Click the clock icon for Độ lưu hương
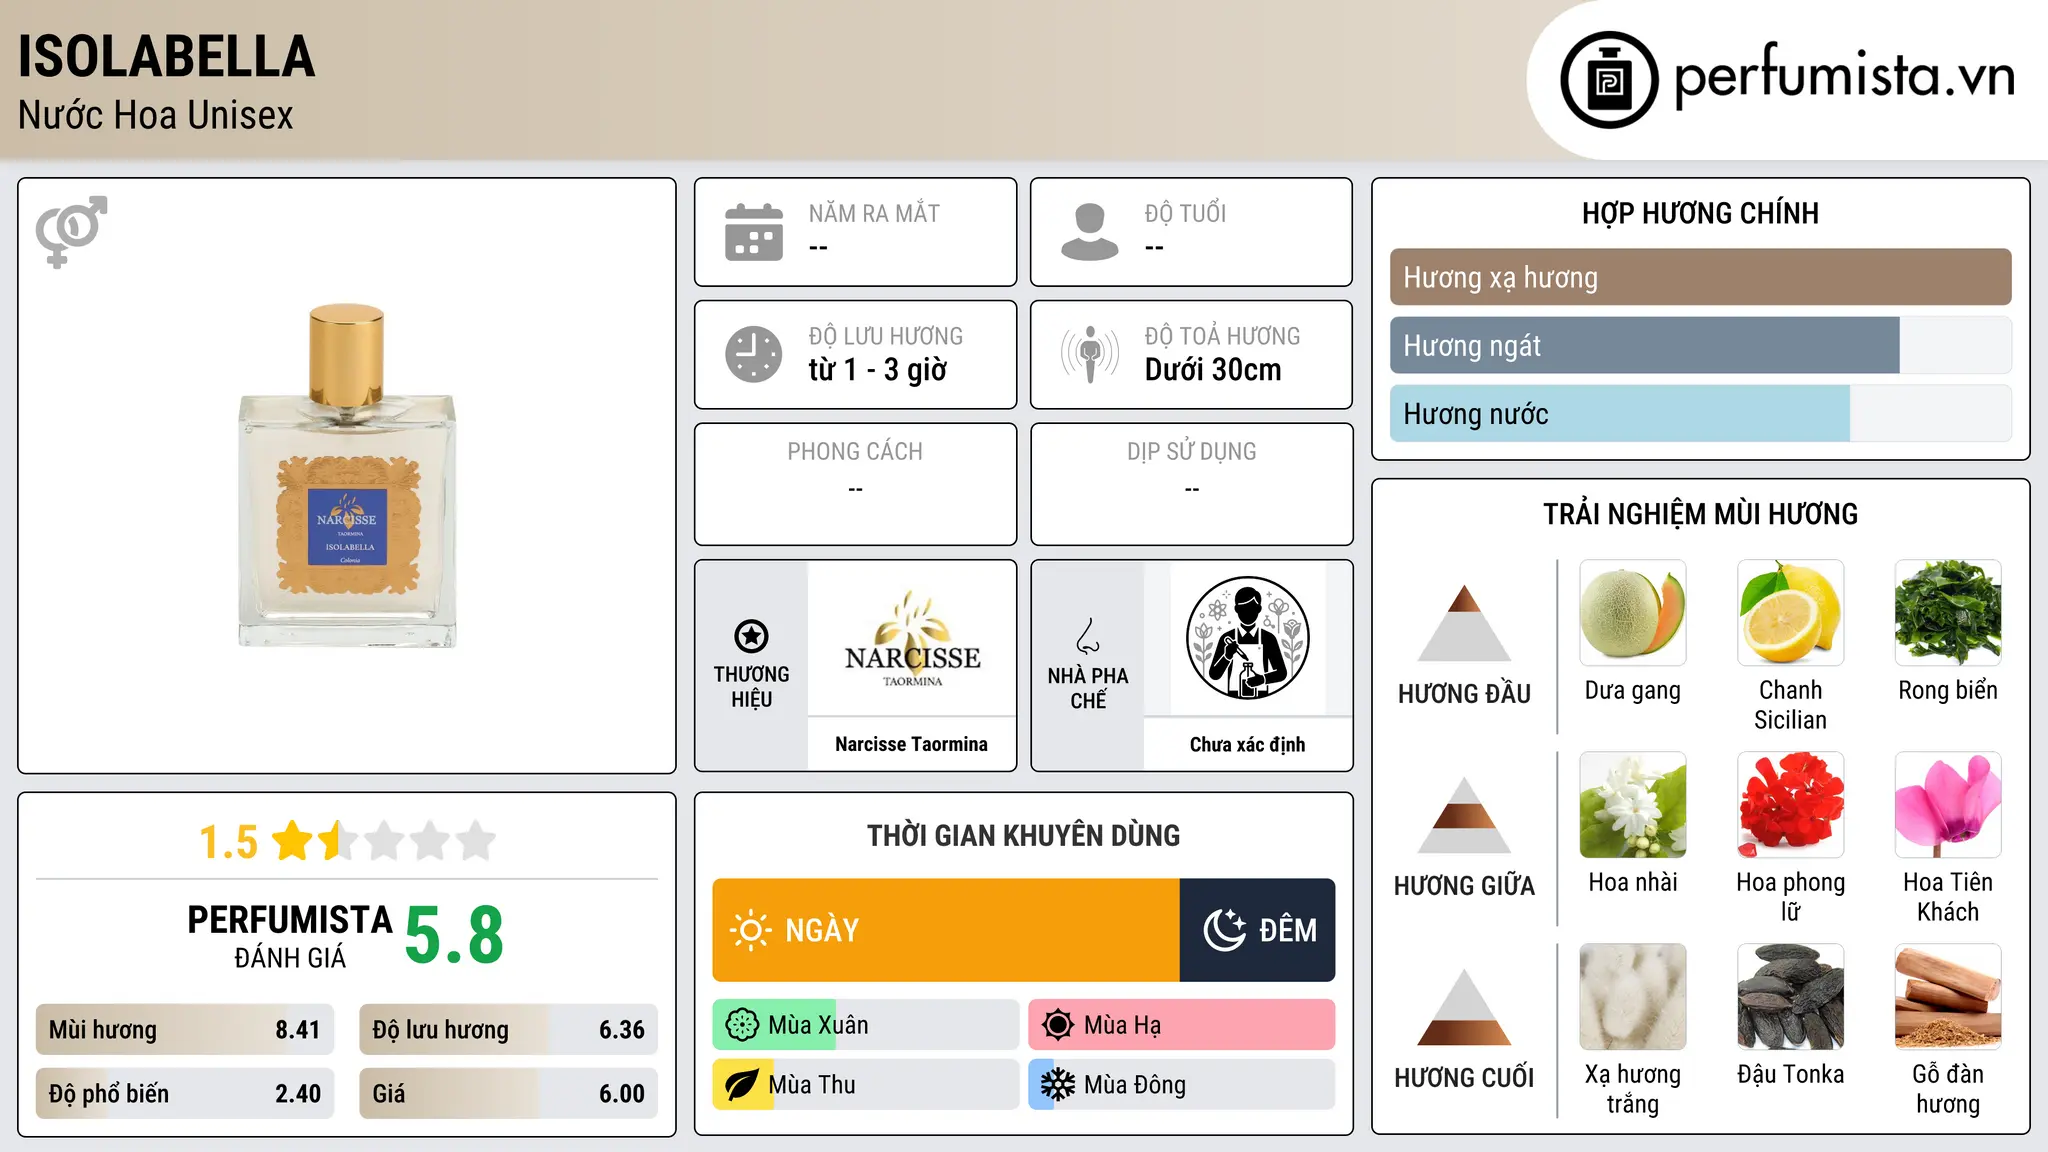 (x=754, y=354)
